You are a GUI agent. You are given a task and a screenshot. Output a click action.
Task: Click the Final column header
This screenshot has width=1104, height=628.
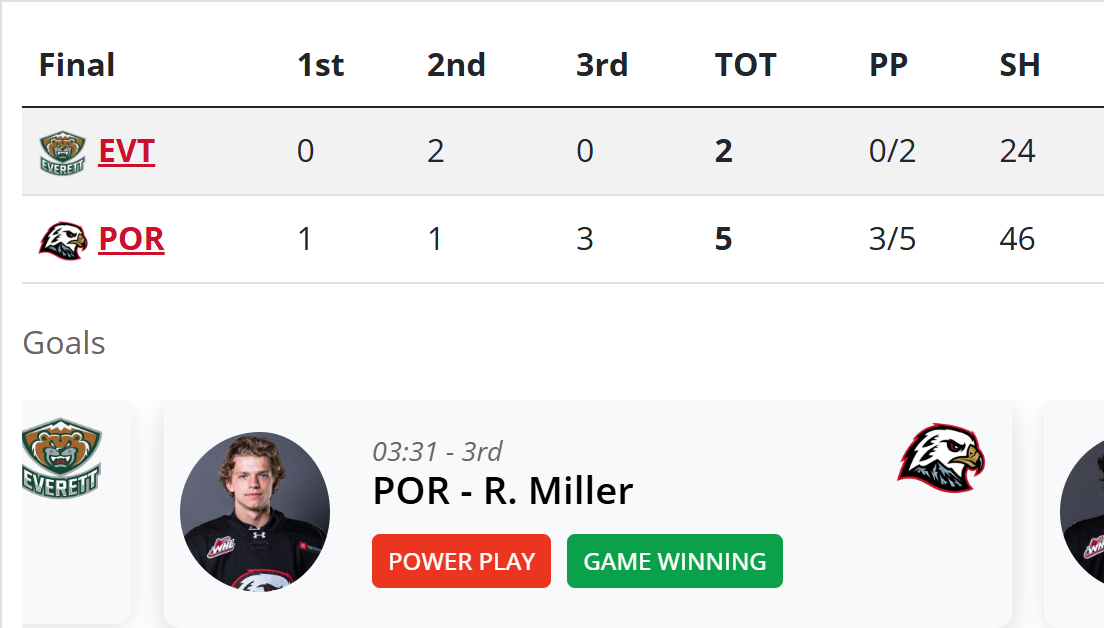pyautogui.click(x=77, y=66)
